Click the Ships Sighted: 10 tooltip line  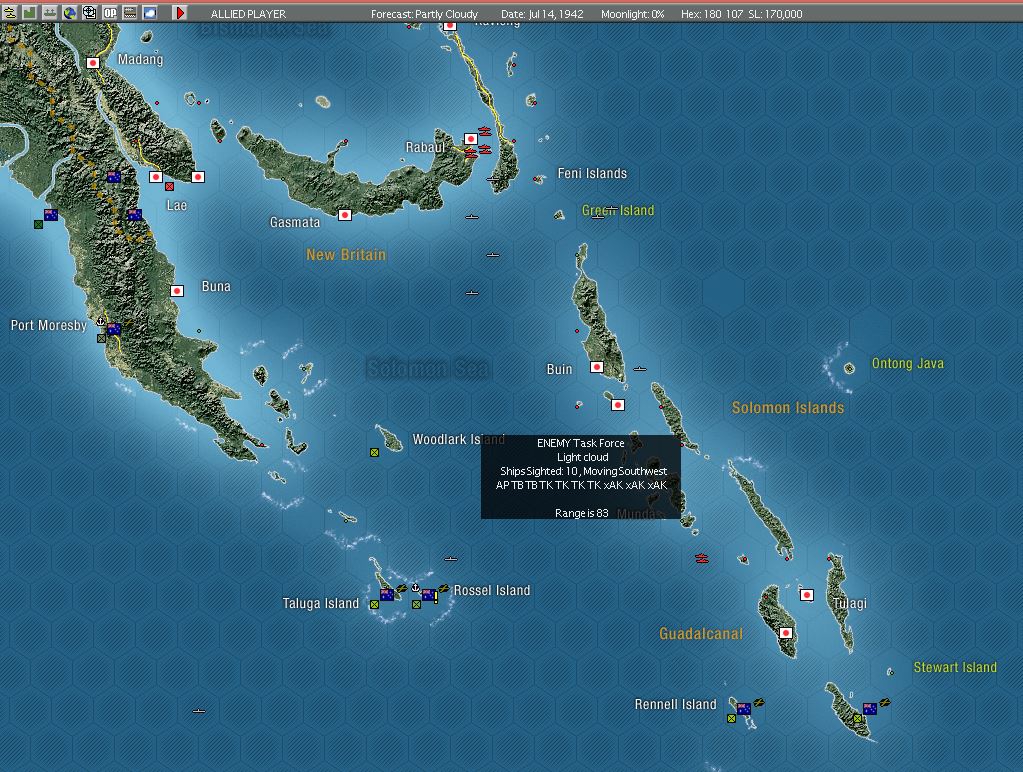tap(583, 471)
